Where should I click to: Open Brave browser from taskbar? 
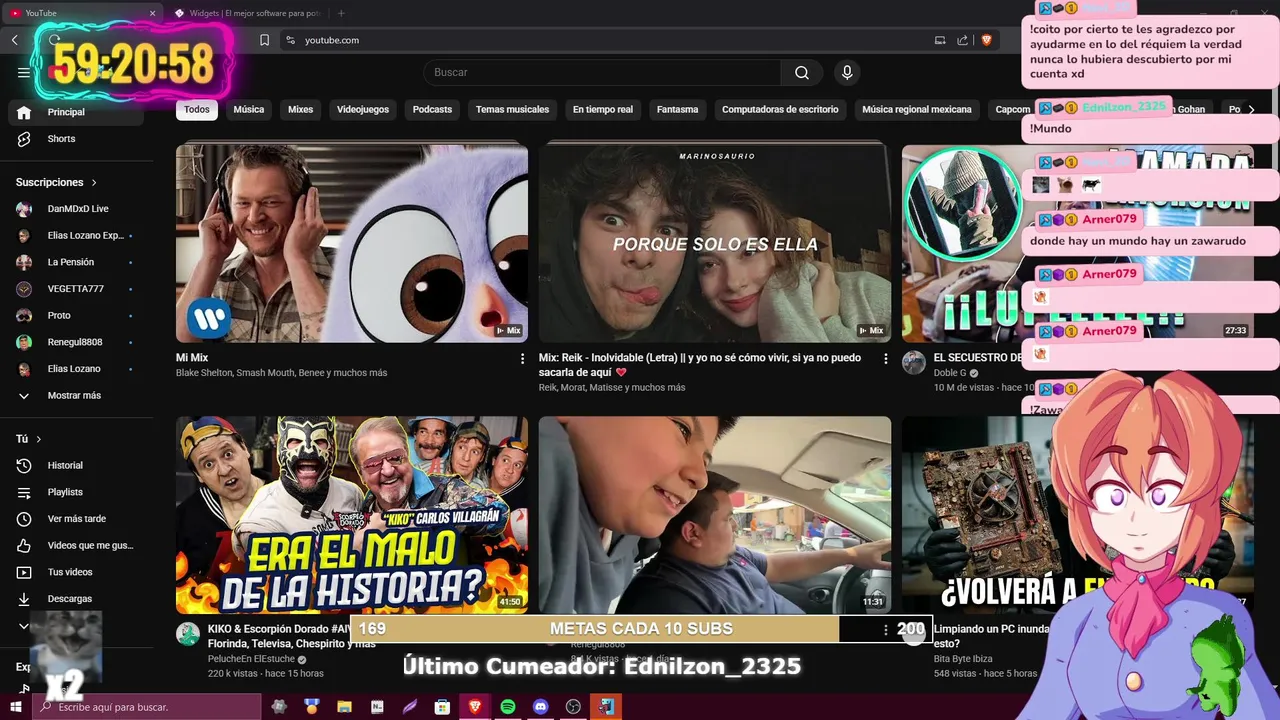point(475,707)
